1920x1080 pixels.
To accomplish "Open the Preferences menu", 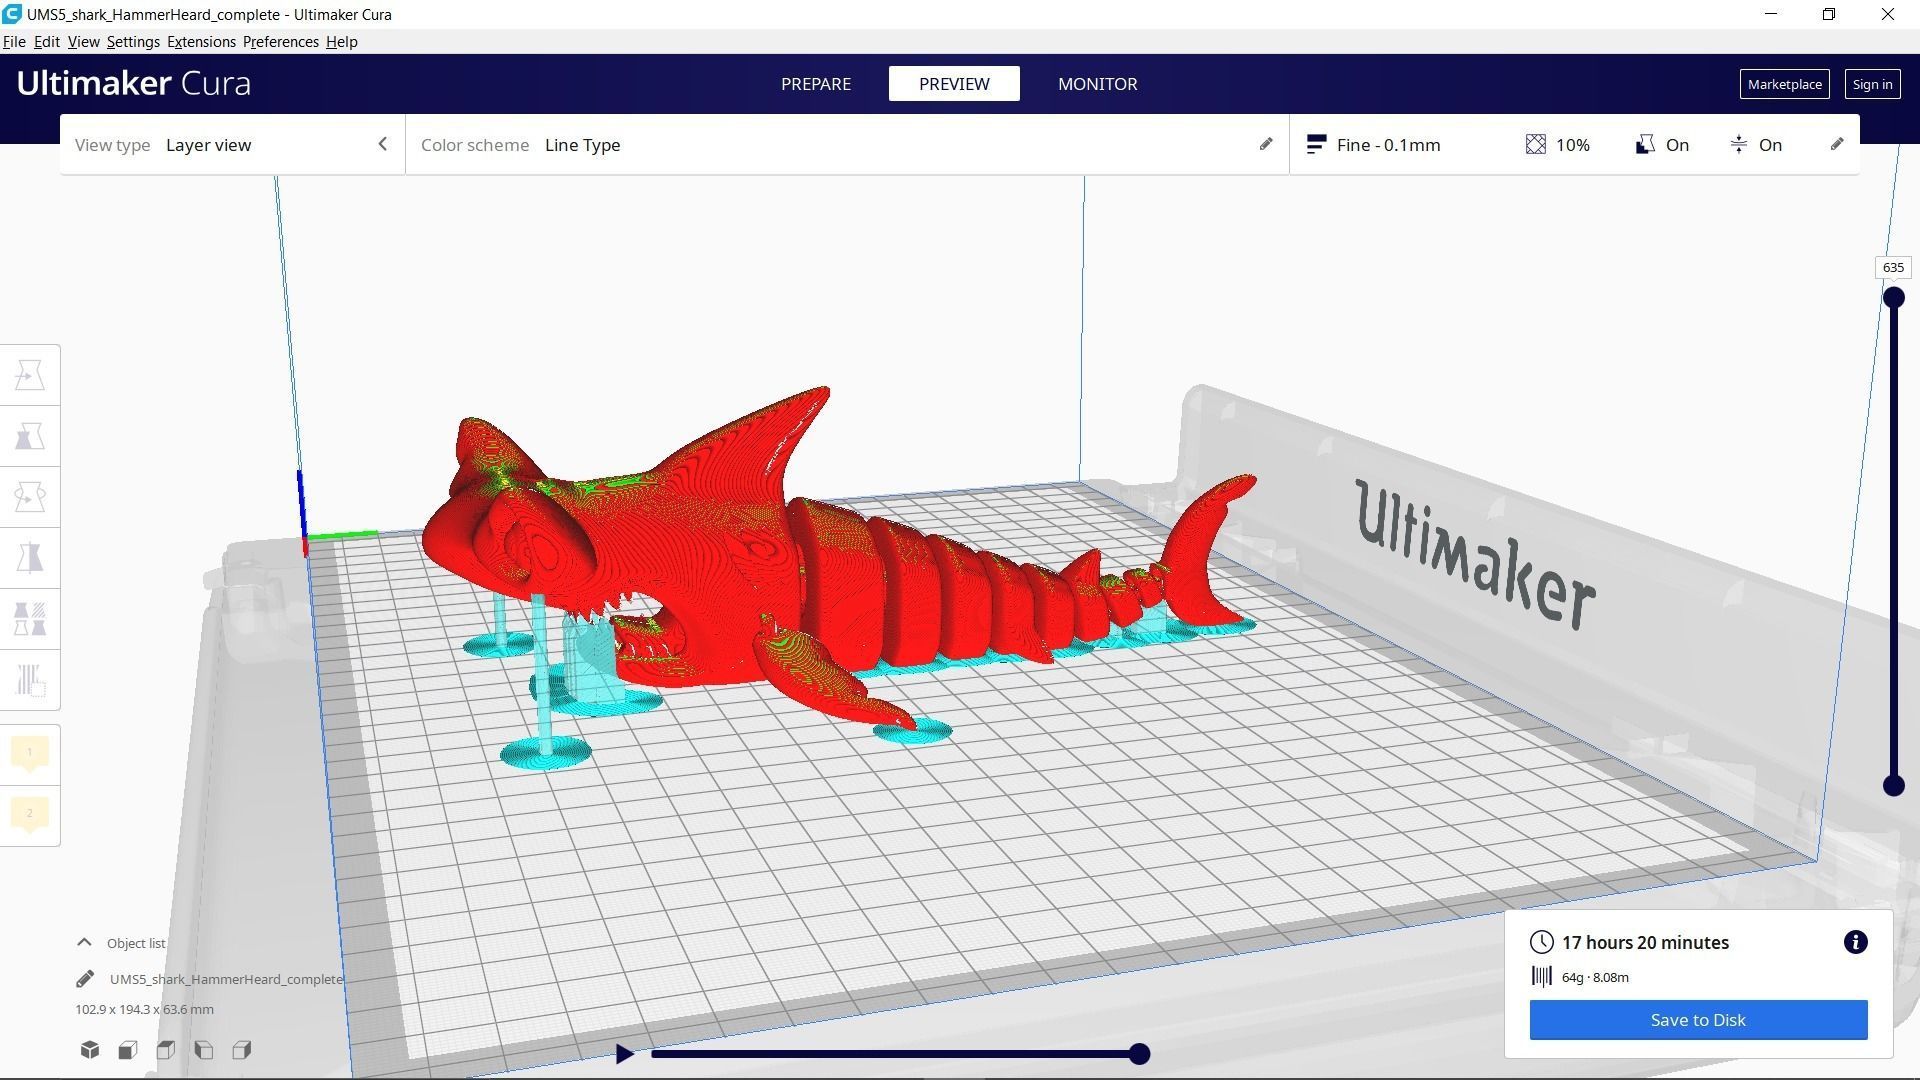I will (281, 42).
